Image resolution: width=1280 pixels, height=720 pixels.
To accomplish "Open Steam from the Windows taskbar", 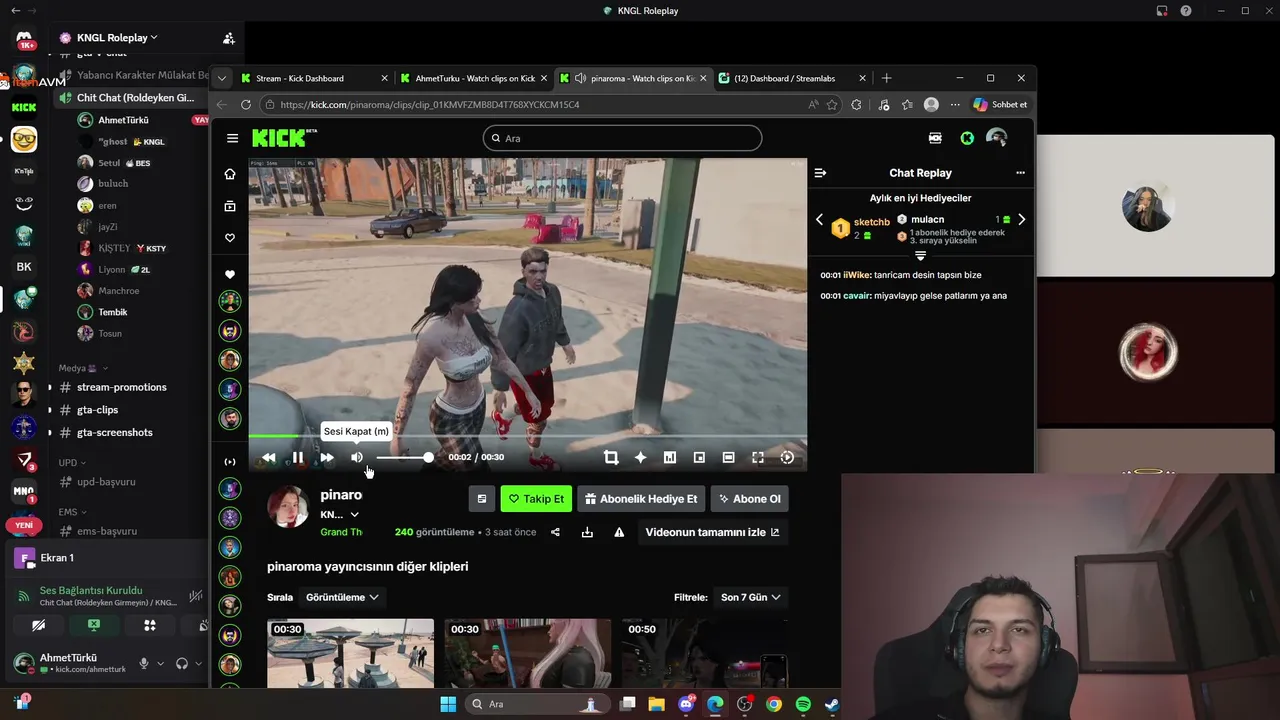I will 832,704.
